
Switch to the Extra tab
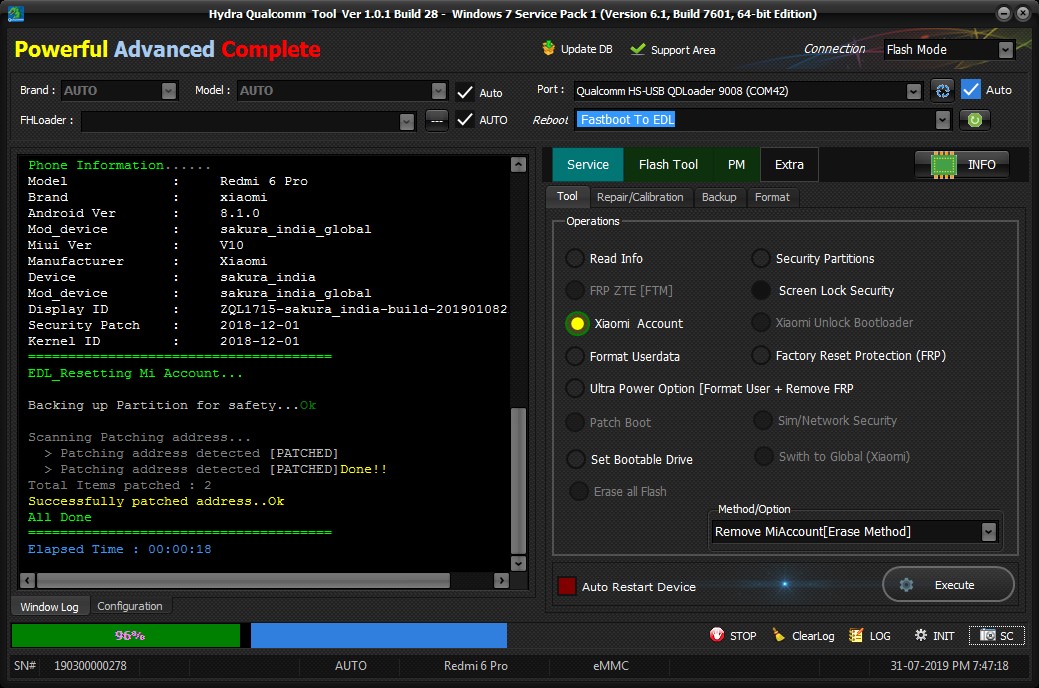(x=789, y=164)
